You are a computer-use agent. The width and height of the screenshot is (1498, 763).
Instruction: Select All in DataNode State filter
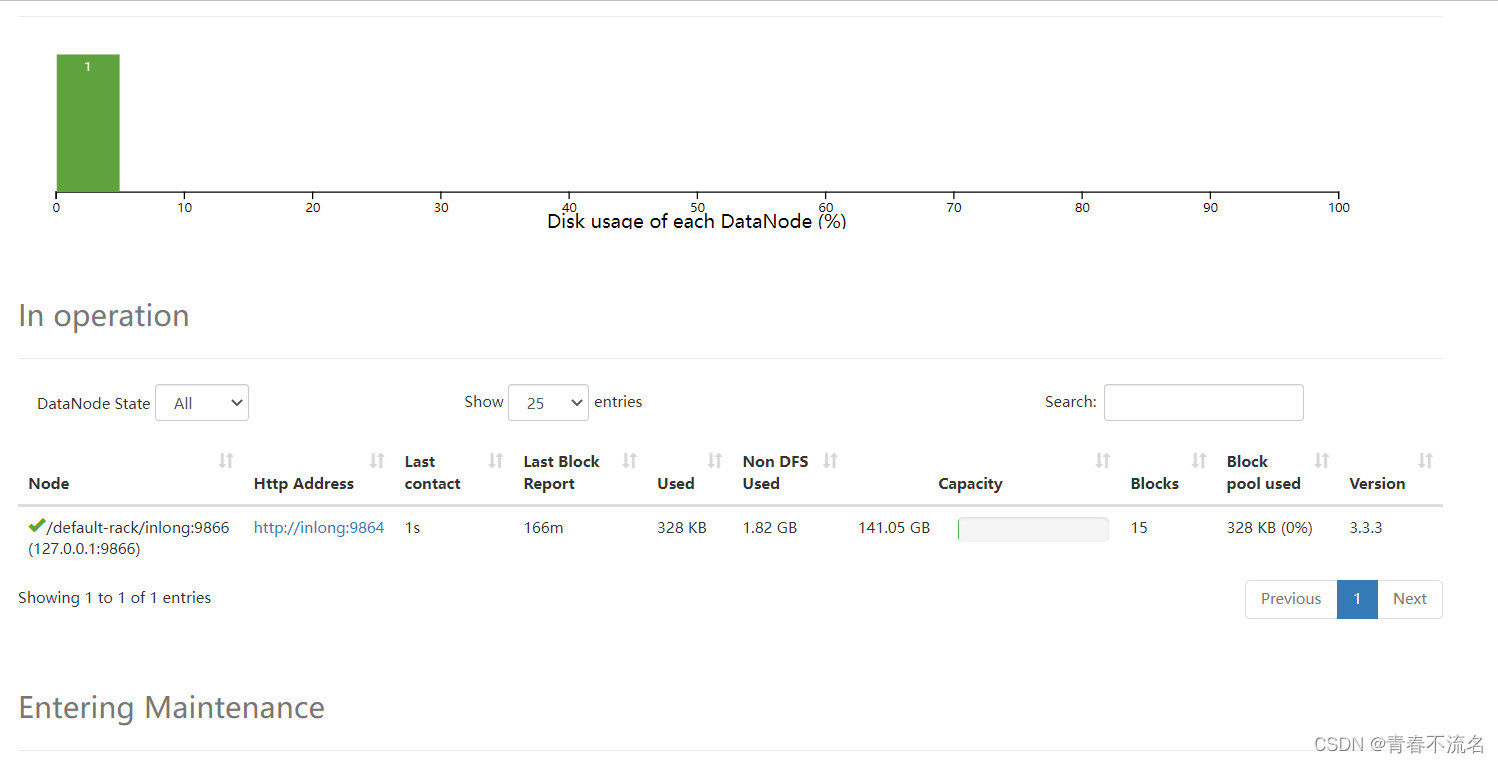[202, 402]
